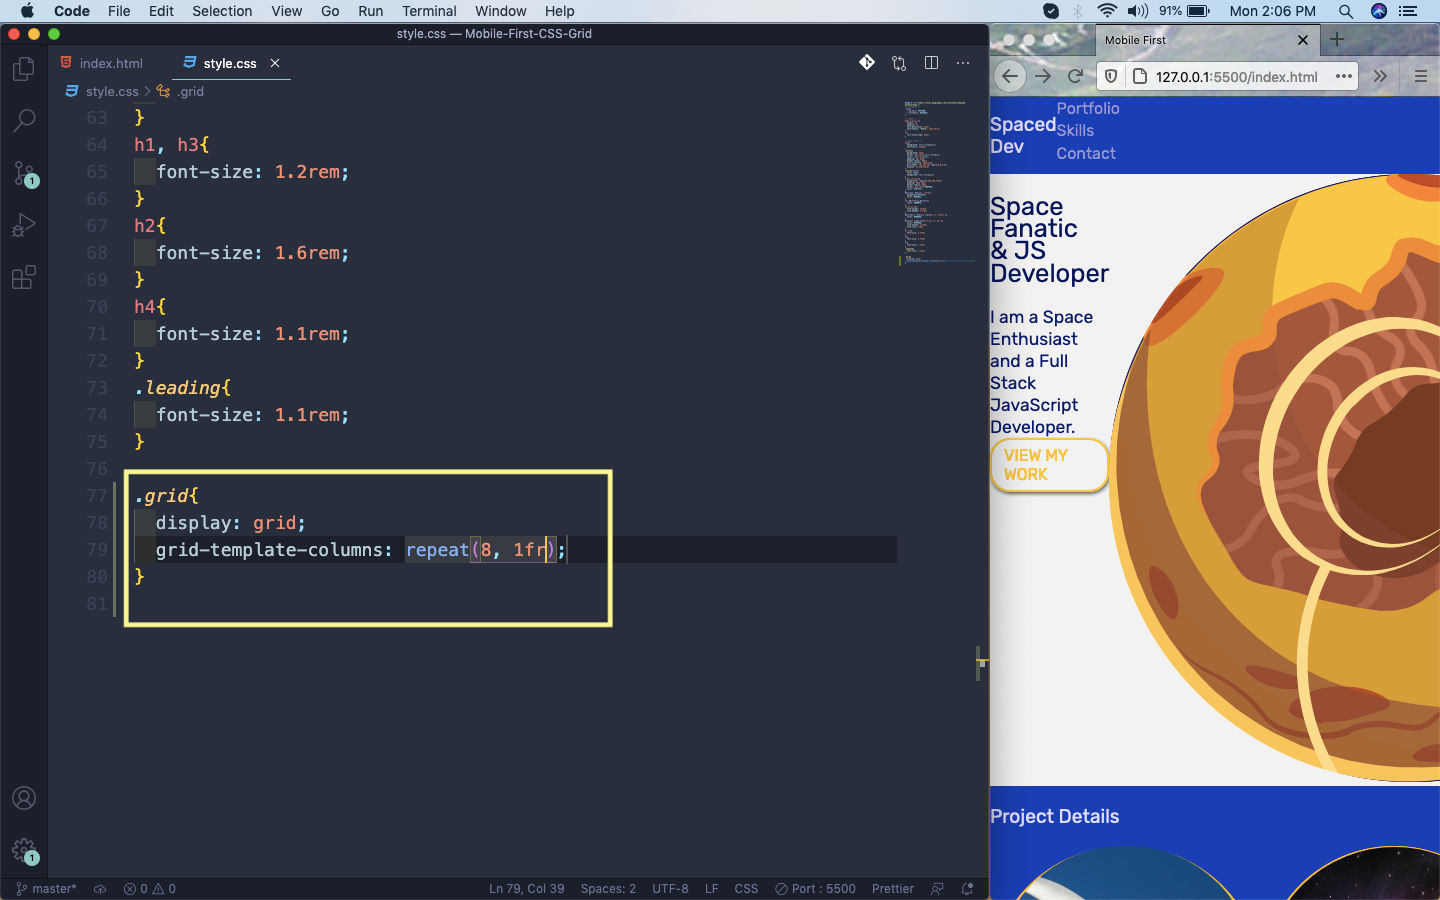Toggle Live Server Port : 5500
This screenshot has height=900, width=1440.
pyautogui.click(x=815, y=888)
